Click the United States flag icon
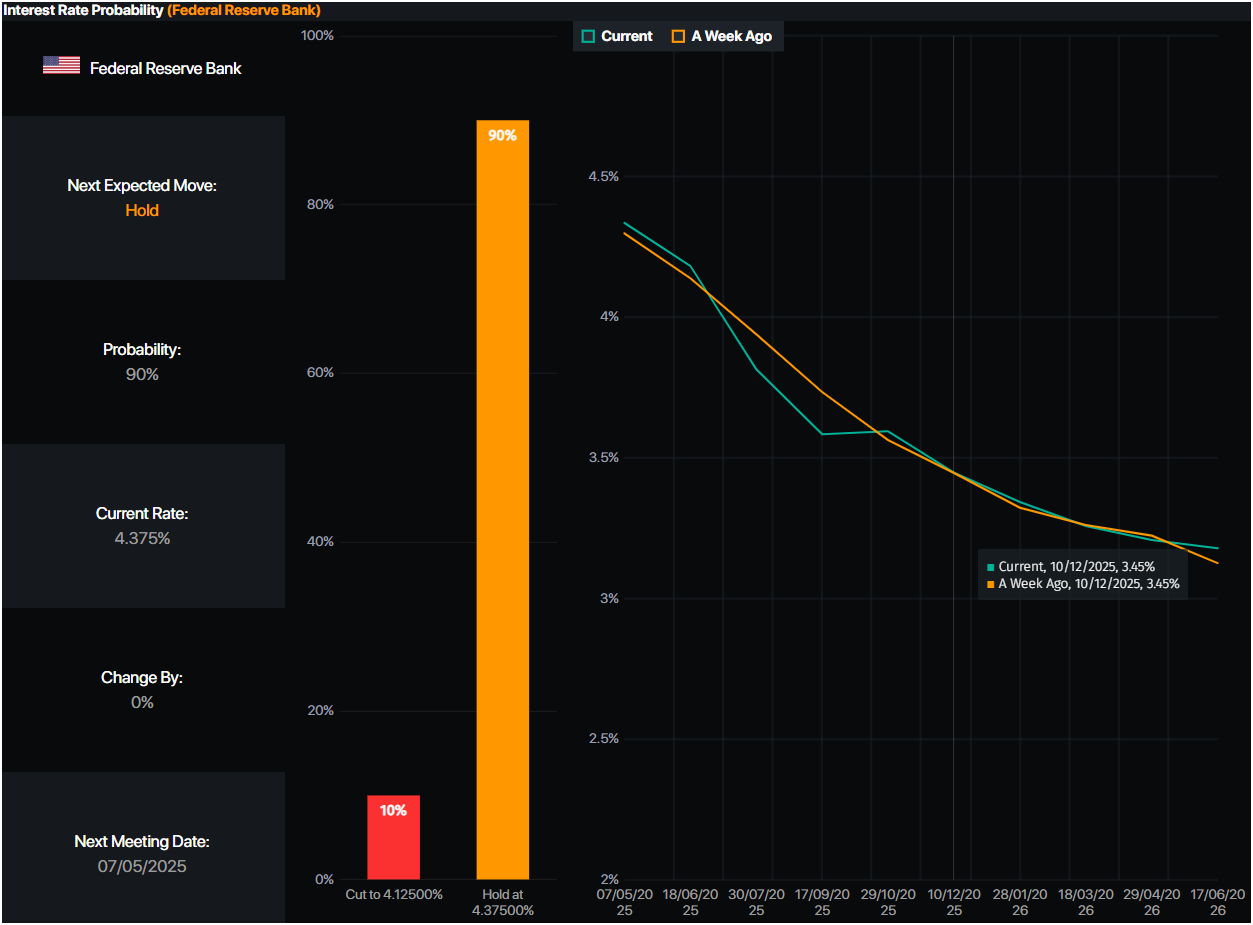 (60, 63)
